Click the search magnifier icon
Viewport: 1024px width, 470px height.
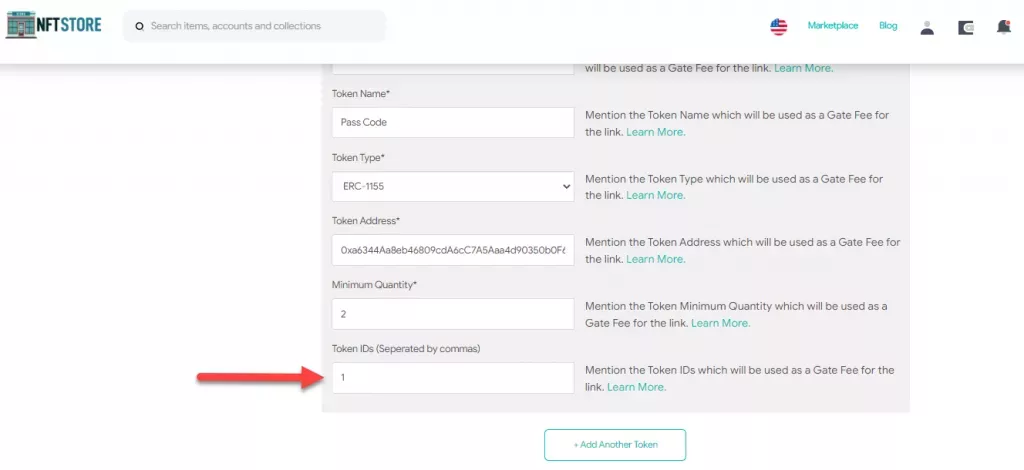(140, 26)
